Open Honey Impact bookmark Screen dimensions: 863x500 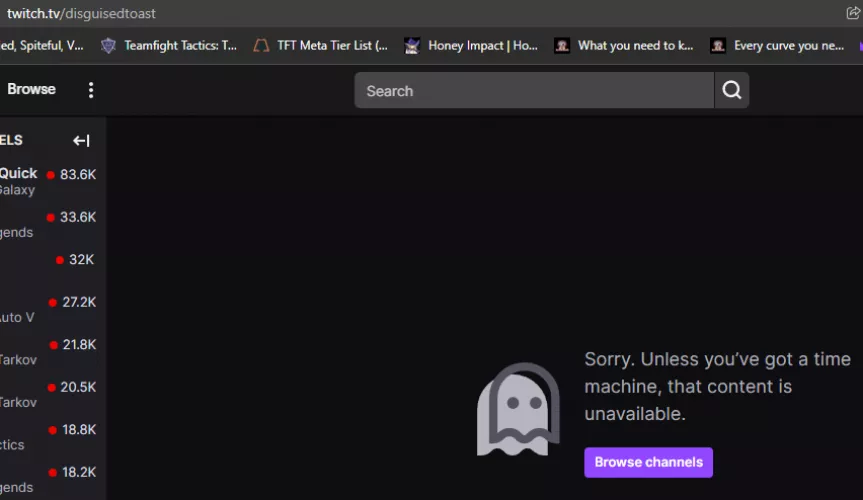(471, 46)
